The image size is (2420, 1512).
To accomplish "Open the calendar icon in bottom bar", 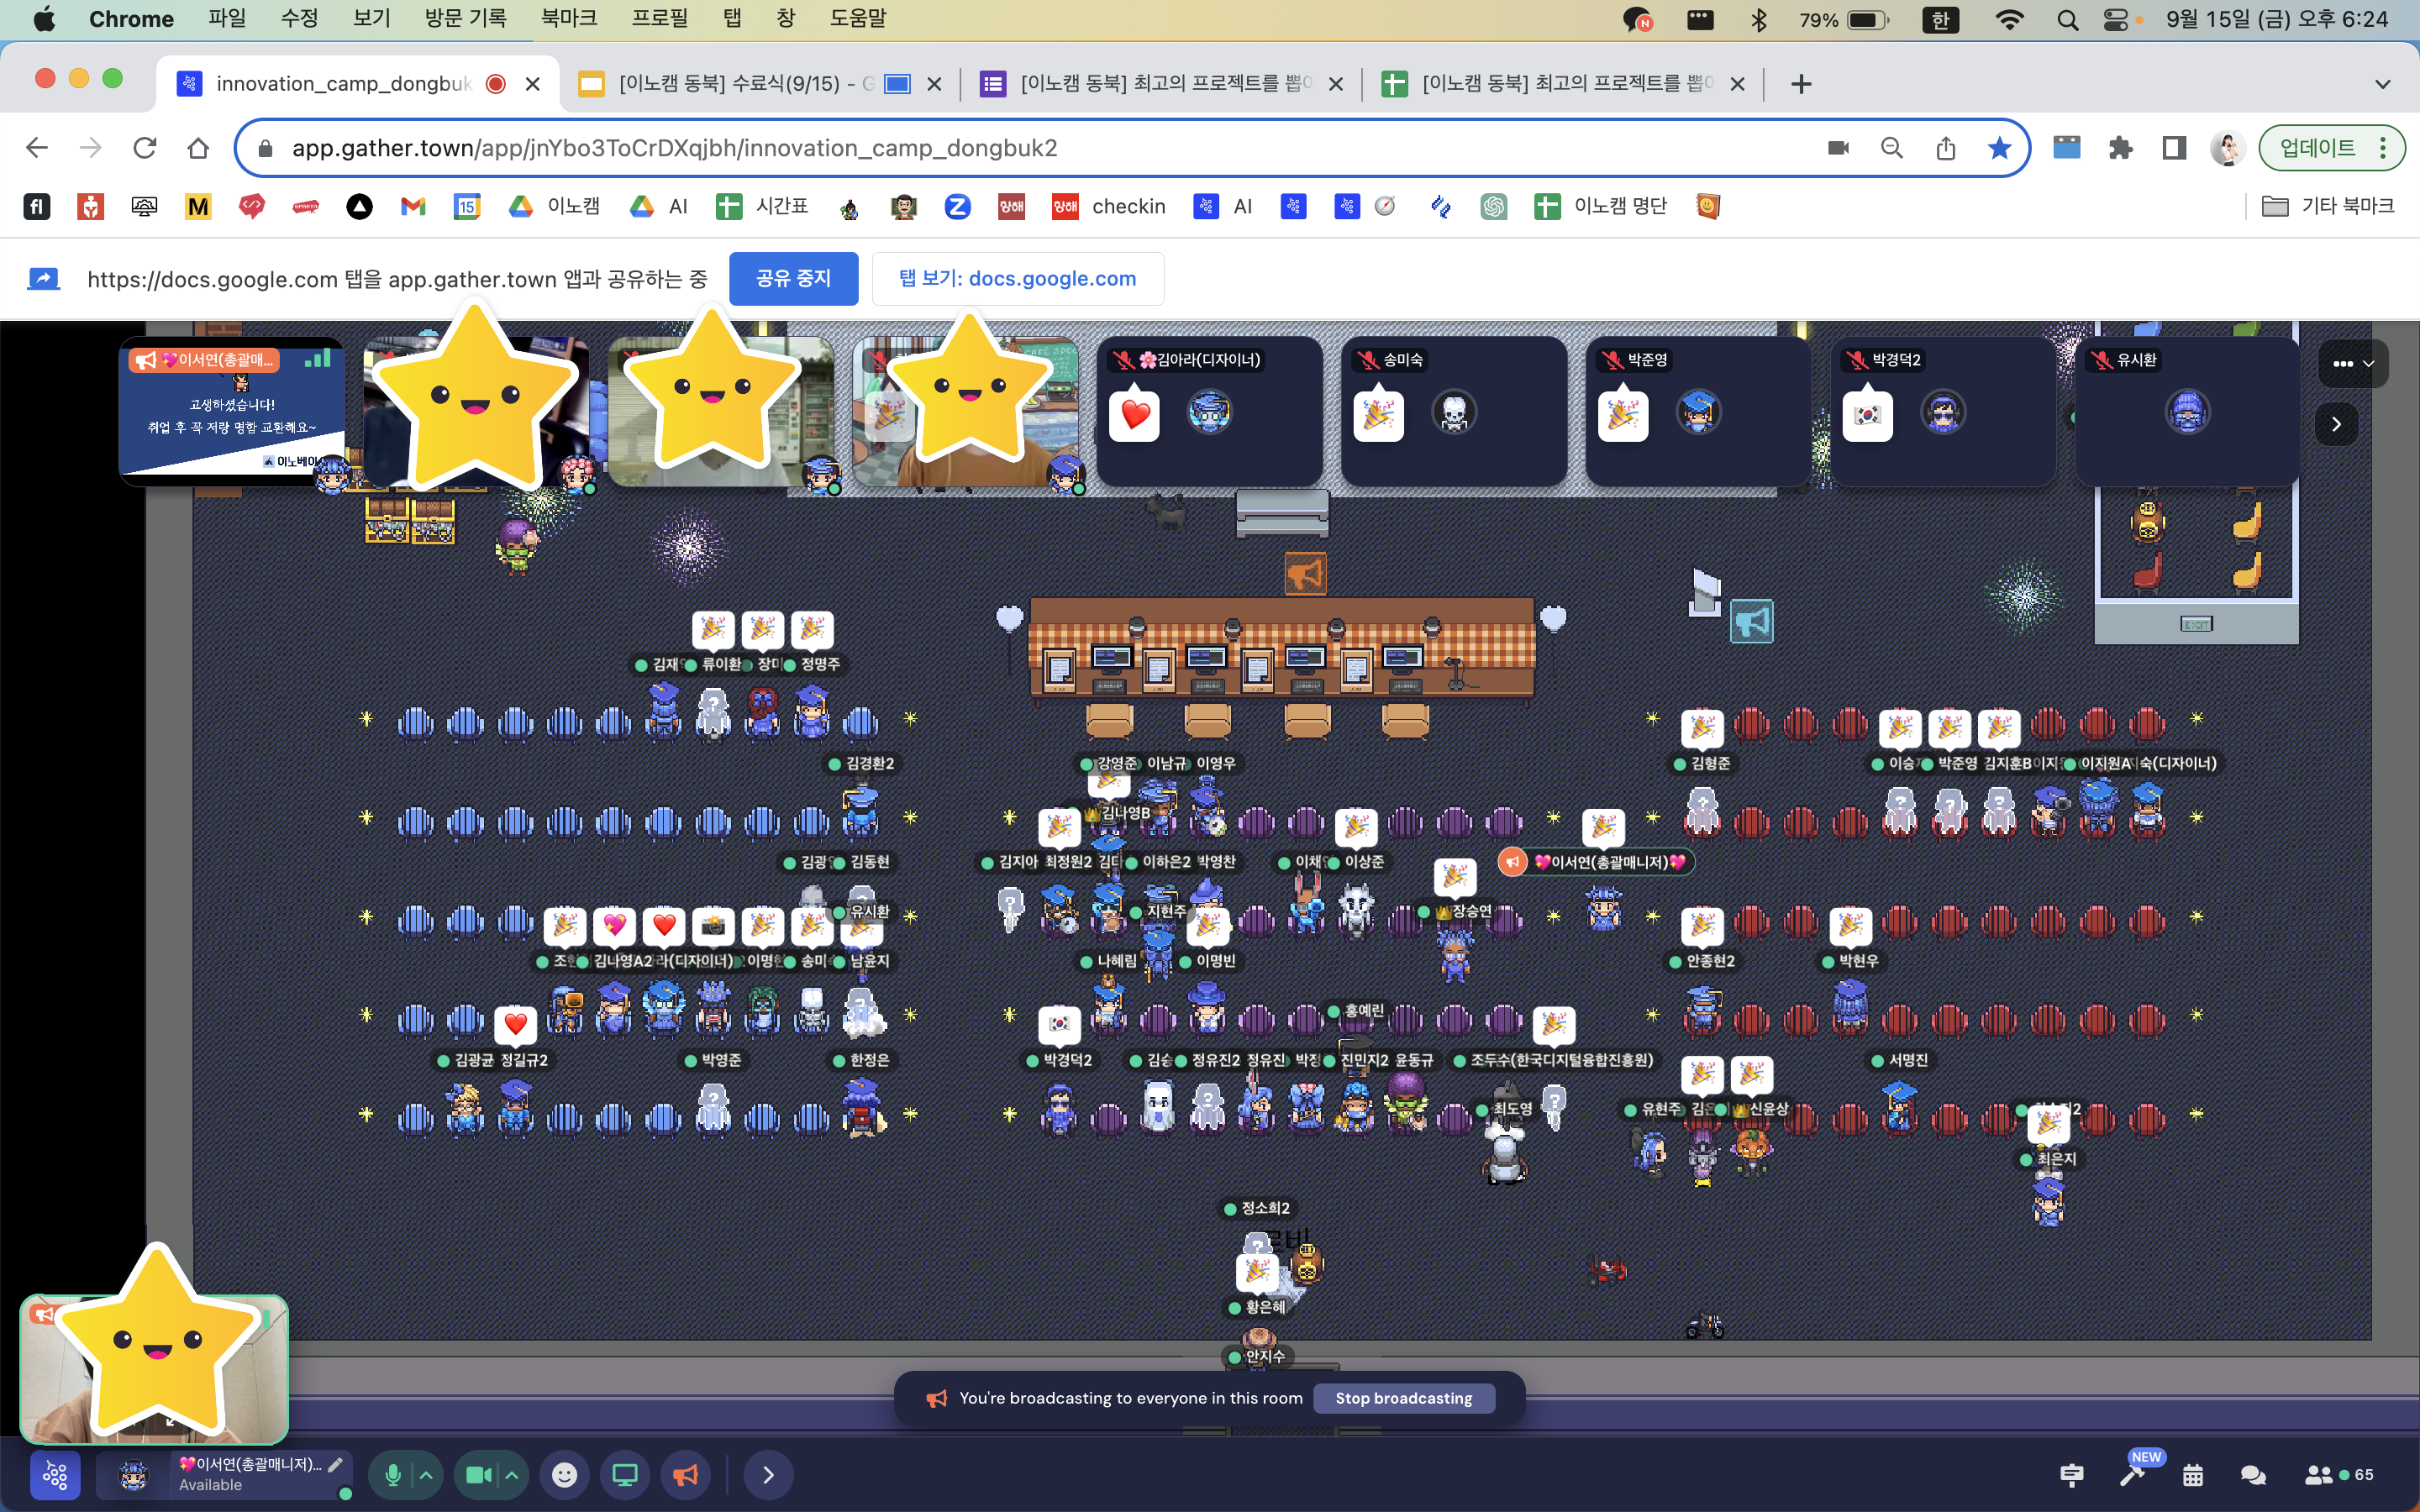I will point(2193,1475).
